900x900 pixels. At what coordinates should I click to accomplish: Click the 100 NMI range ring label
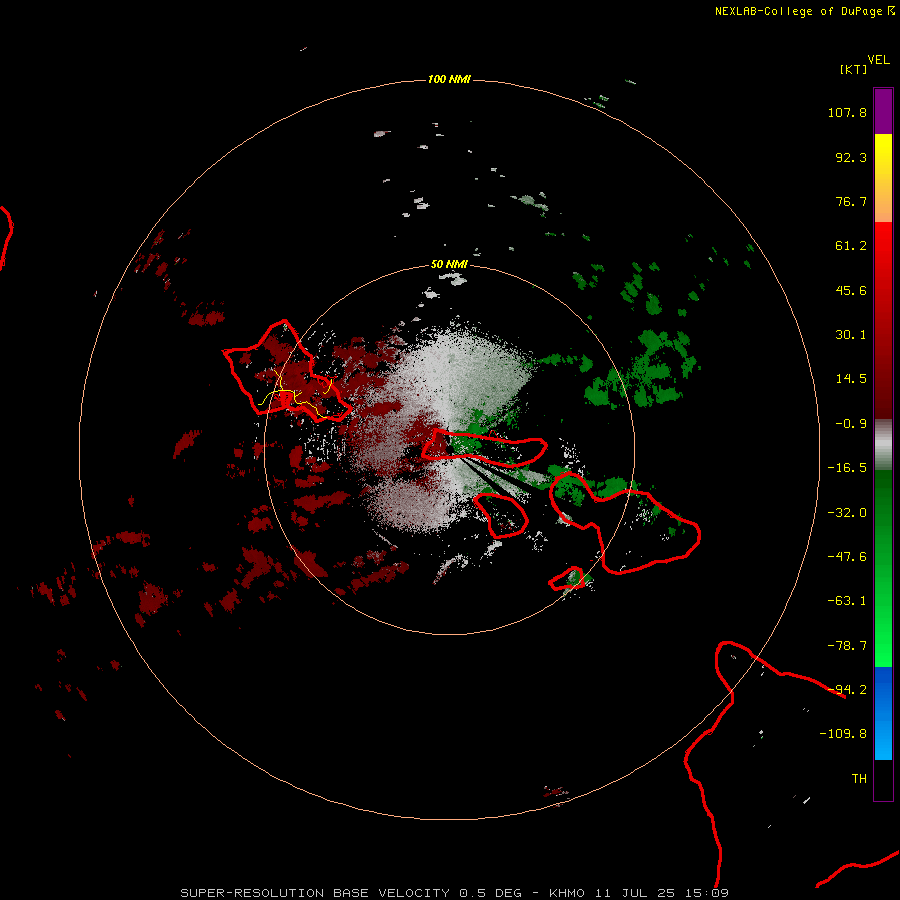pyautogui.click(x=449, y=79)
